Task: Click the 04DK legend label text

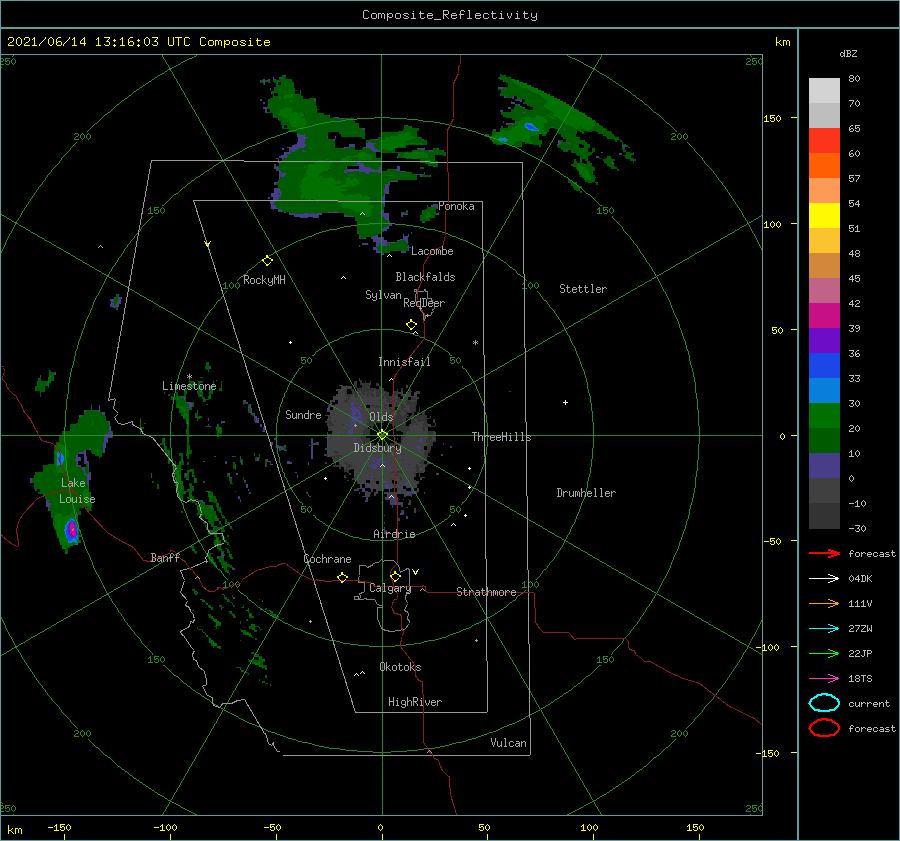Action: [x=860, y=578]
